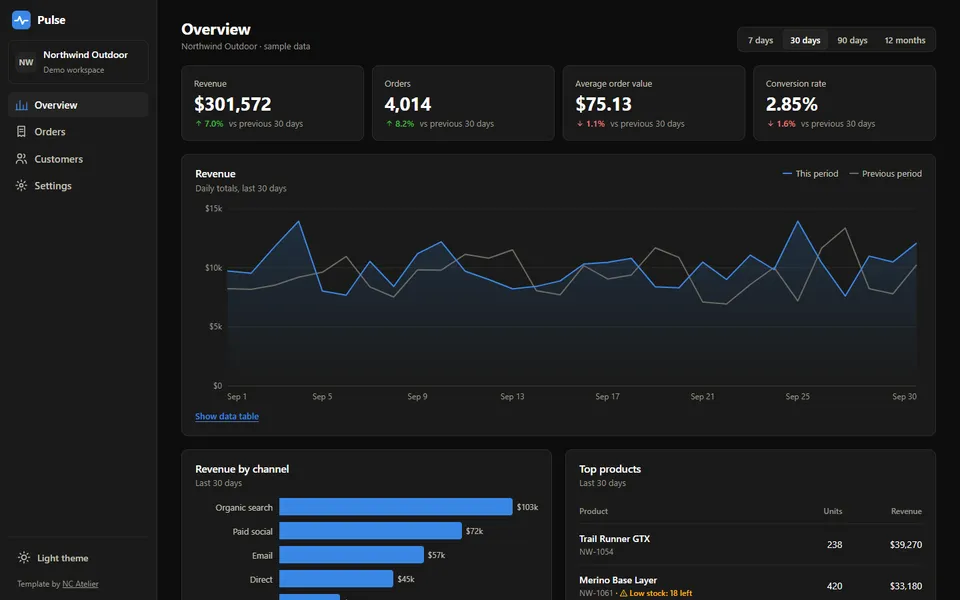
Task: Click the Conversion rate value 2.85%
Action: pyautogui.click(x=792, y=105)
